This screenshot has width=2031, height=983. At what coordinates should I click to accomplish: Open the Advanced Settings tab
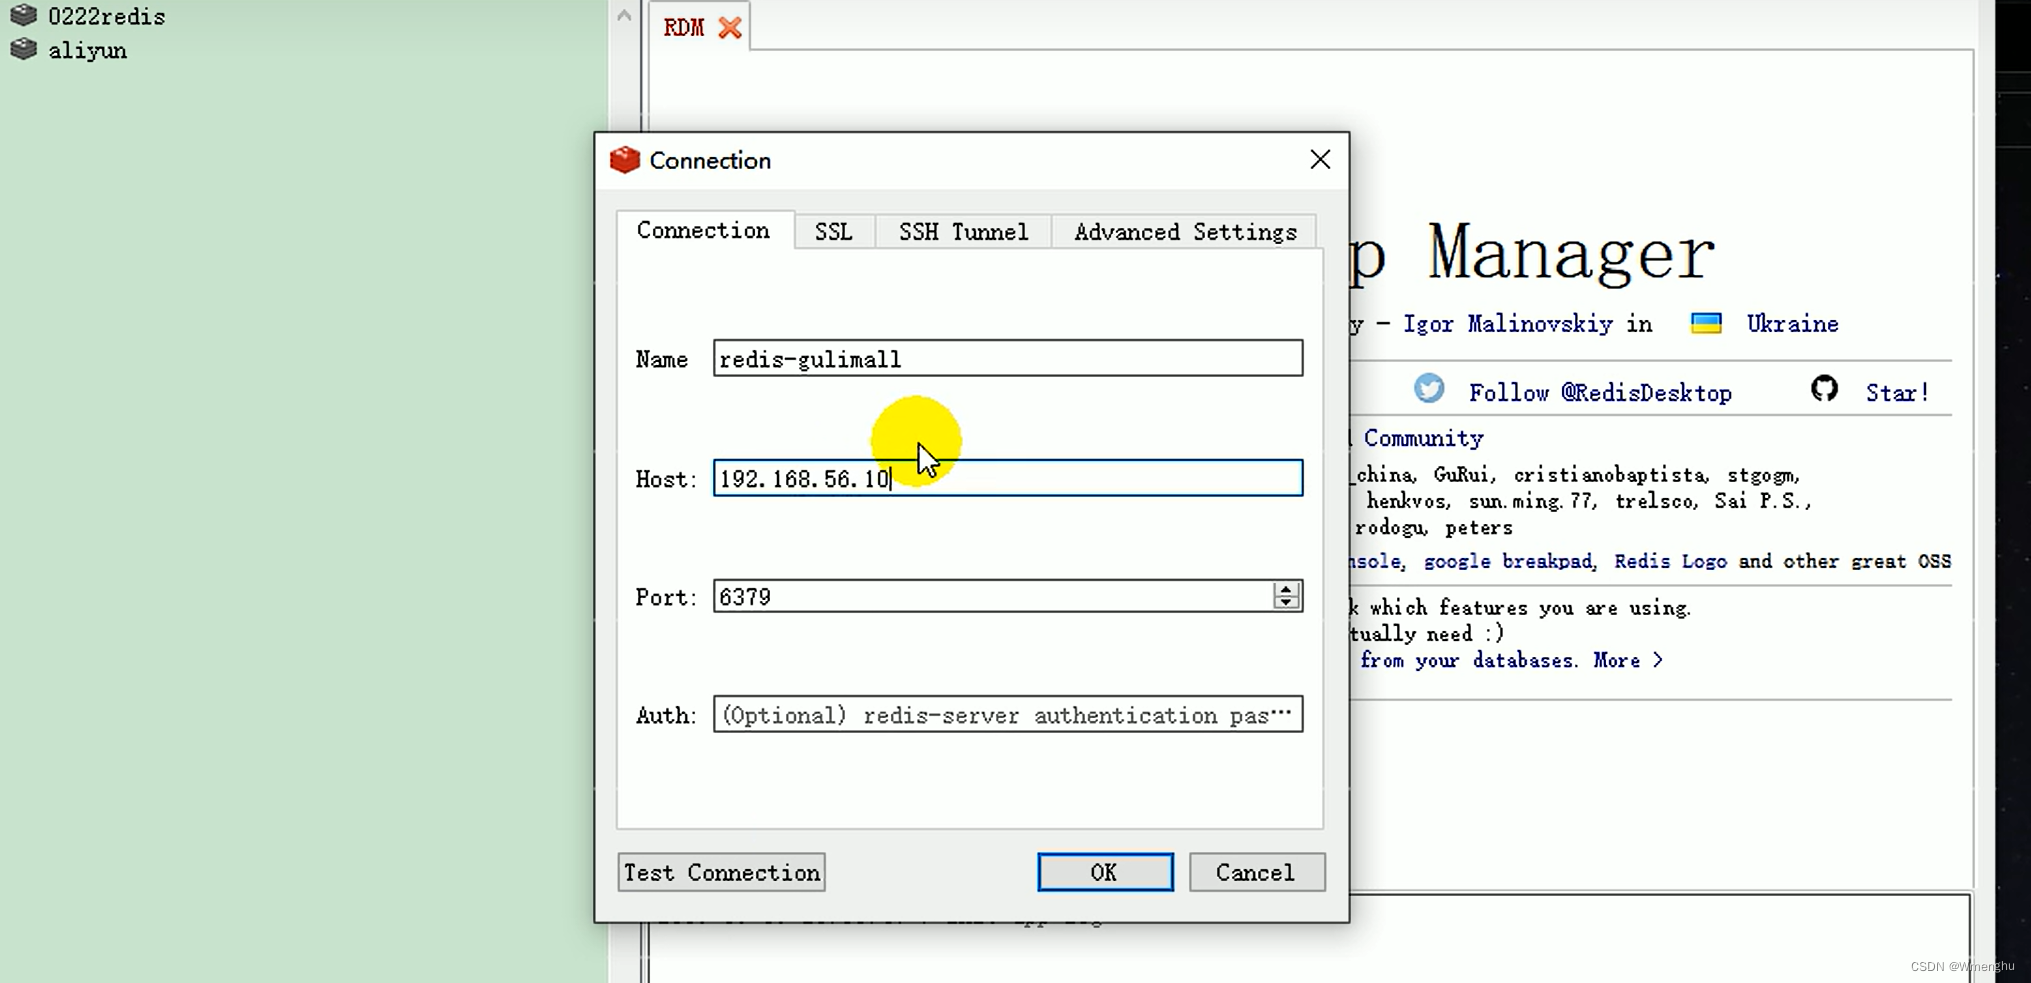[1185, 231]
